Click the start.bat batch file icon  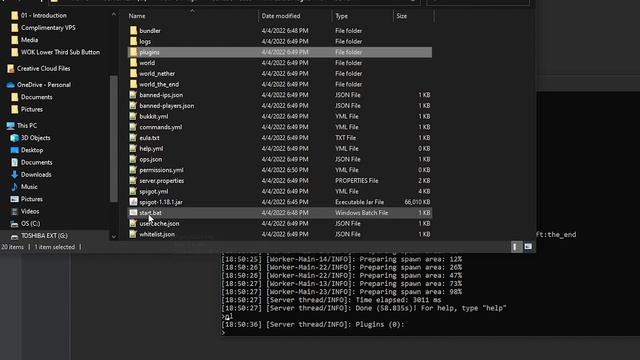[133, 212]
